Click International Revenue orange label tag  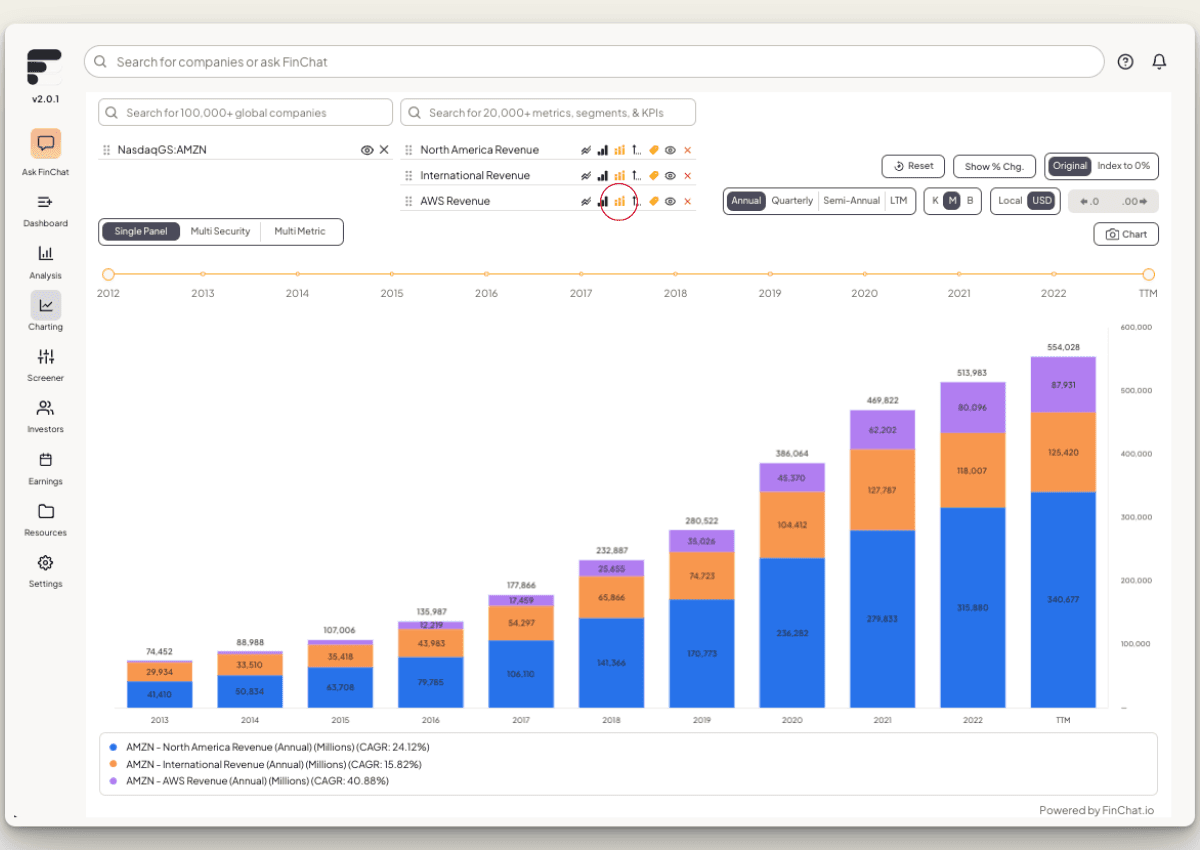(654, 176)
